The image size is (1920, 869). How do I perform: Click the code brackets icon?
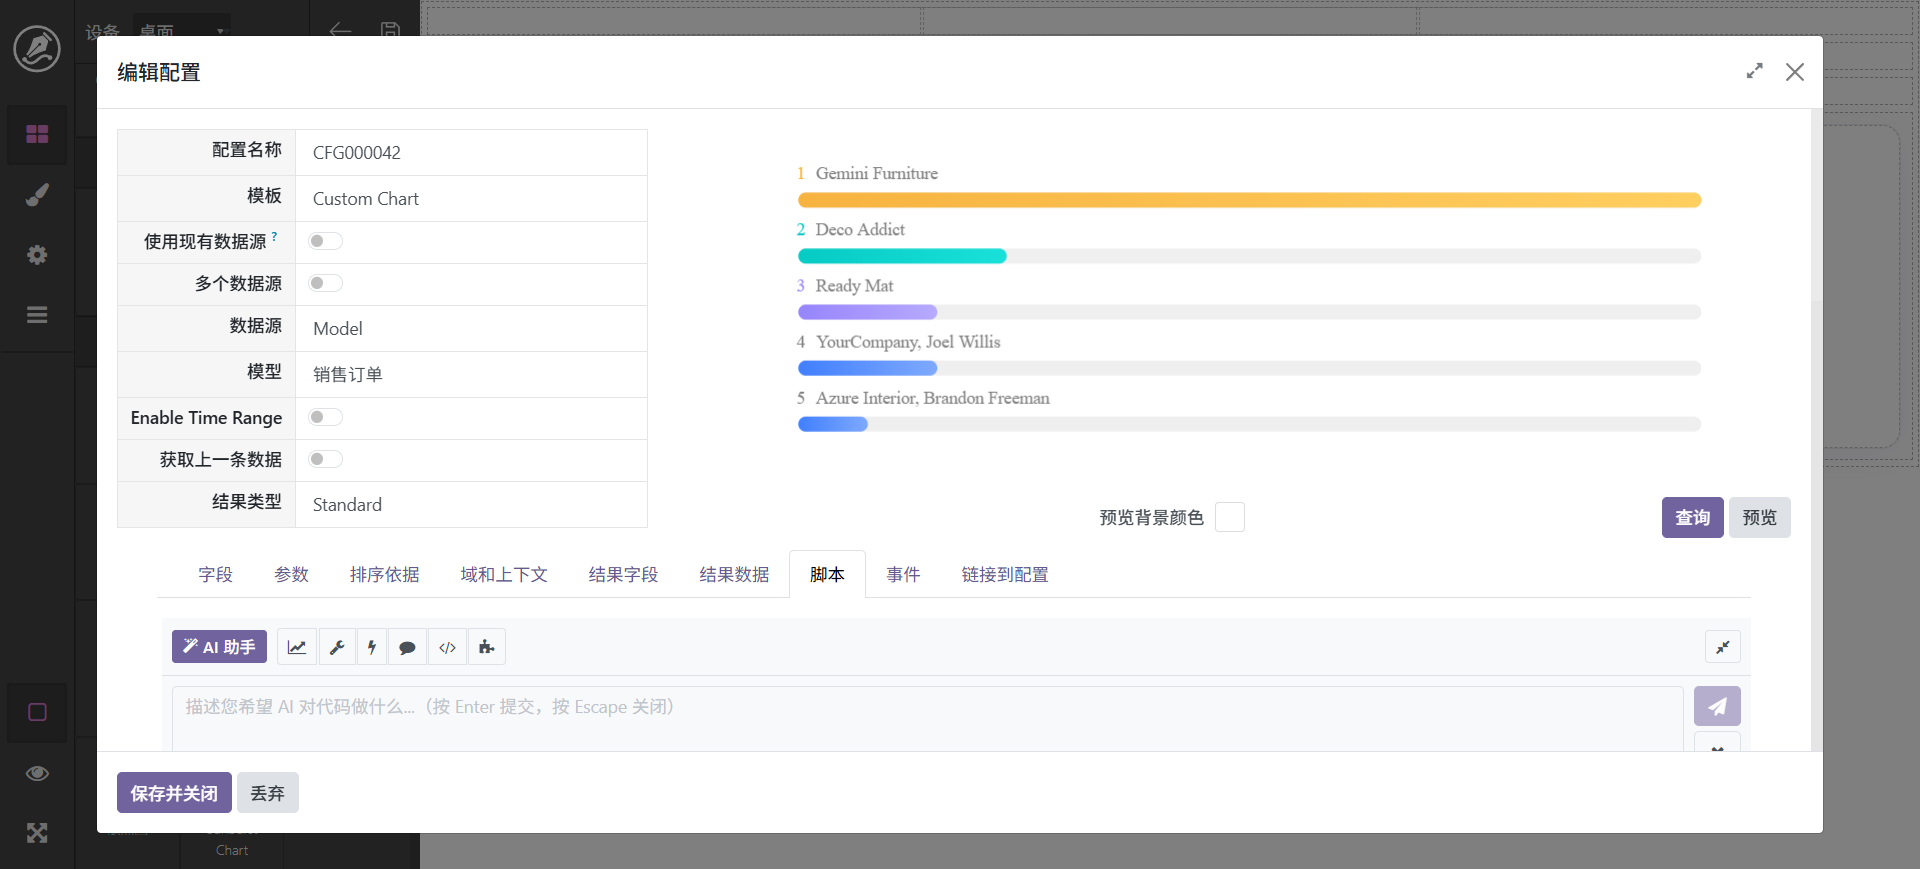click(x=447, y=647)
